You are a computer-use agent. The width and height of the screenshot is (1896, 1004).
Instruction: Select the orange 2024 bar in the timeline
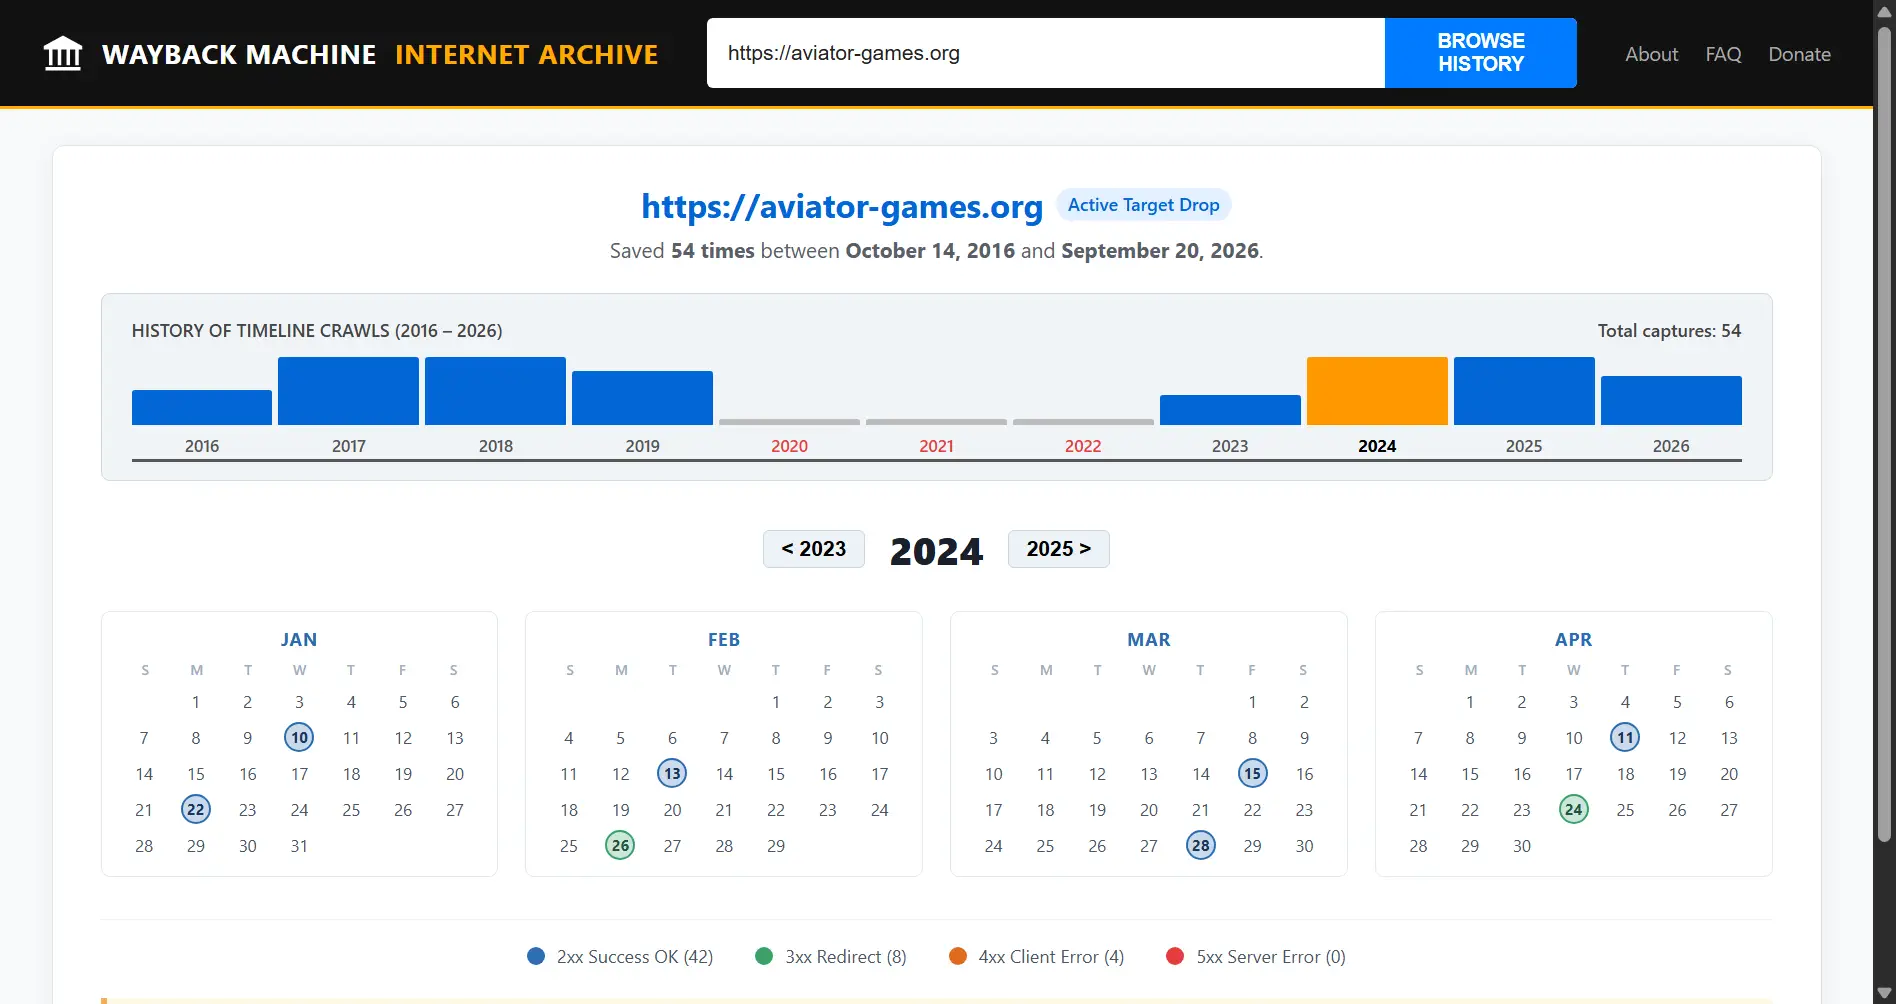pos(1377,391)
